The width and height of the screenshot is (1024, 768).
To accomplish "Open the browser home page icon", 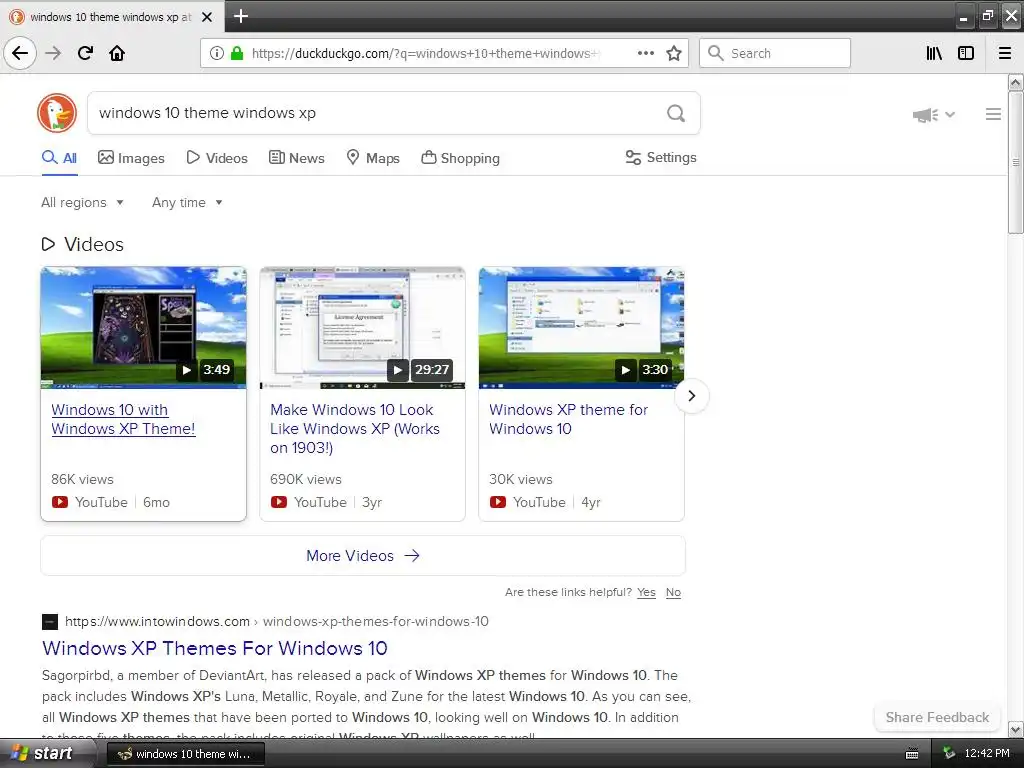I will point(117,53).
